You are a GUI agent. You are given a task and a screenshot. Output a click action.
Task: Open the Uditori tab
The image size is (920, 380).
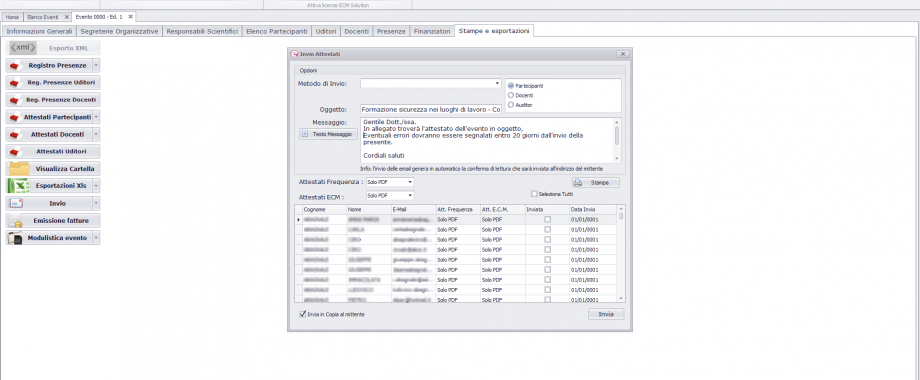tap(326, 31)
